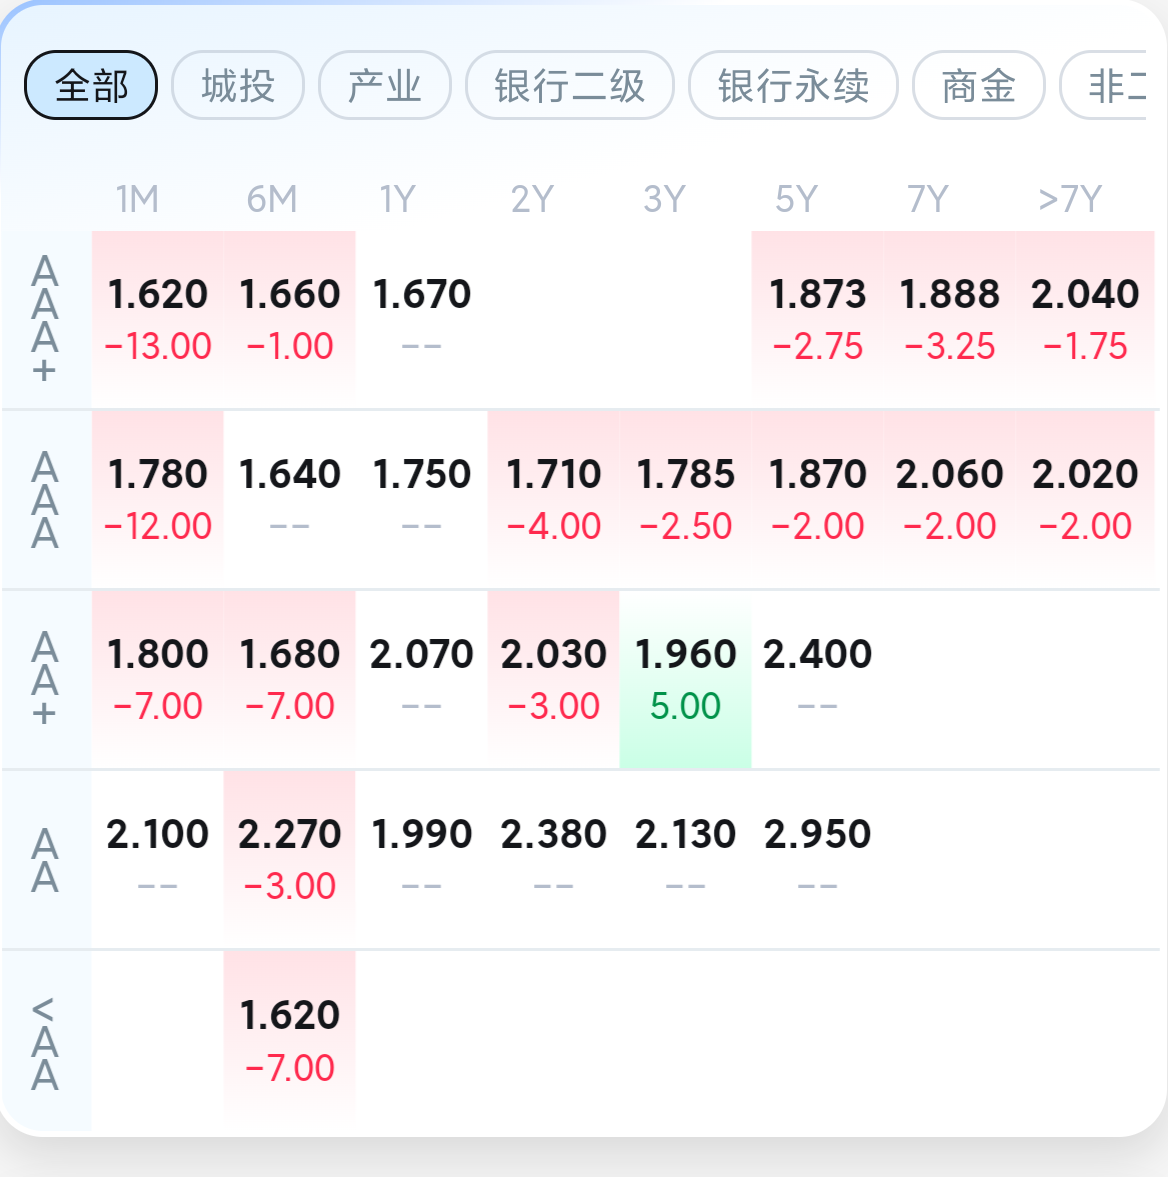This screenshot has height=1177, width=1168.
Task: Open the AAA 1M cell showing 1.780
Action: 158,500
